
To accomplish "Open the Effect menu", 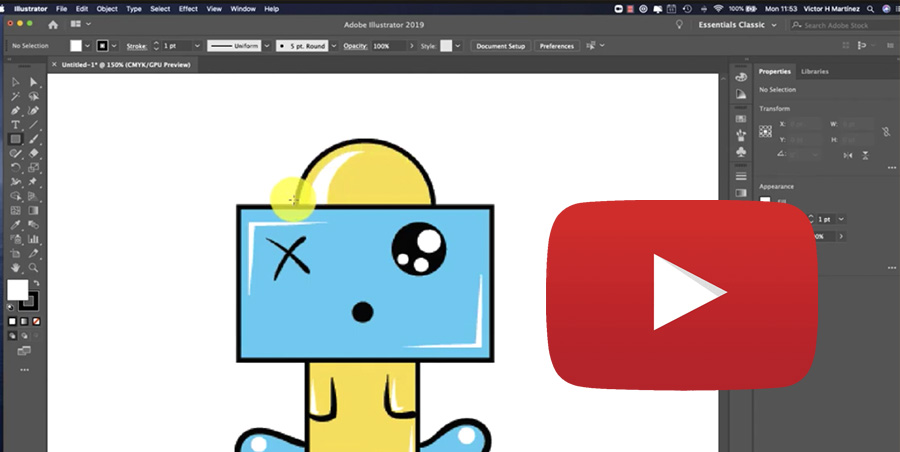I will [x=188, y=9].
